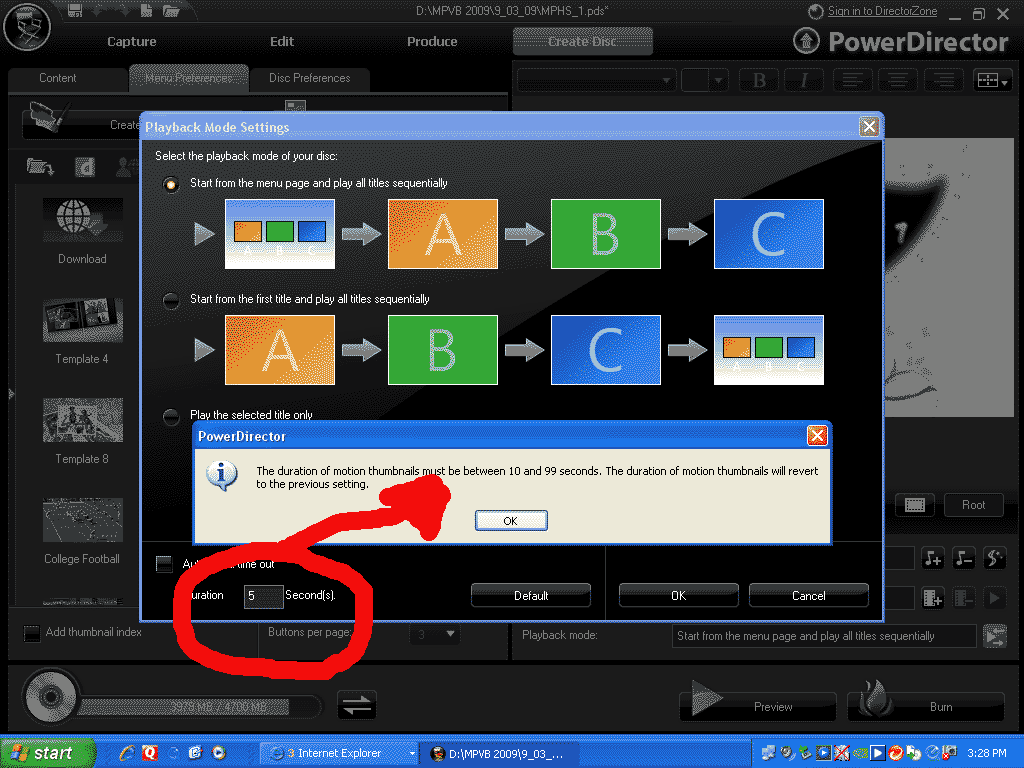Select the Template 4 thumbnail
The width and height of the screenshot is (1024, 768).
click(x=82, y=320)
